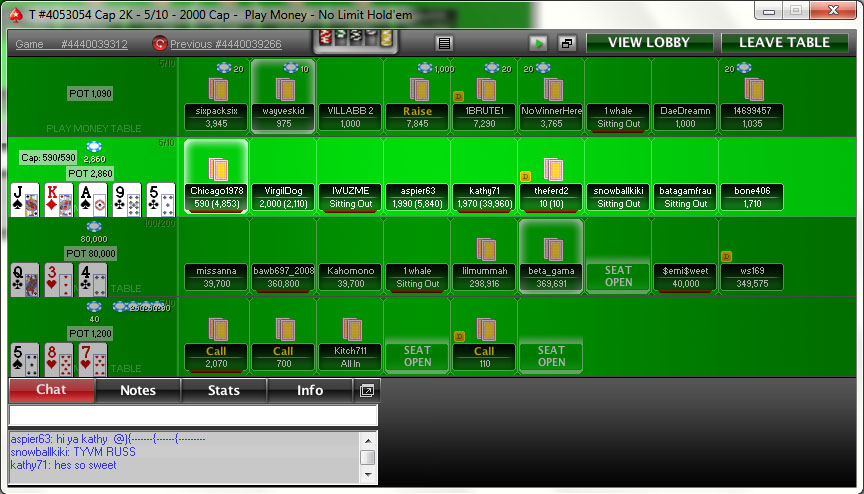Image resolution: width=864 pixels, height=494 pixels.
Task: Click the LEAVE TABLE button
Action: click(x=783, y=43)
